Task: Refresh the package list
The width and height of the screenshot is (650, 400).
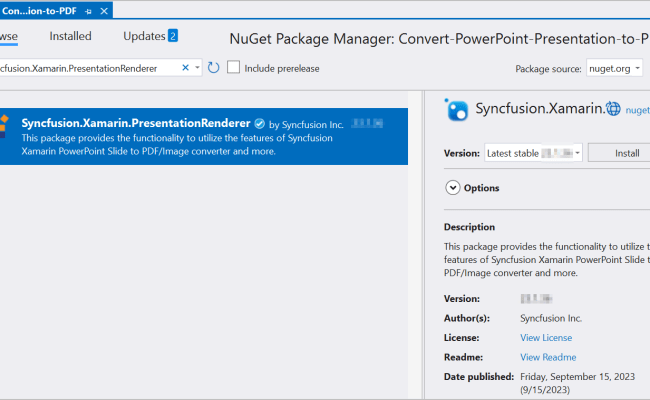Action: [x=213, y=68]
